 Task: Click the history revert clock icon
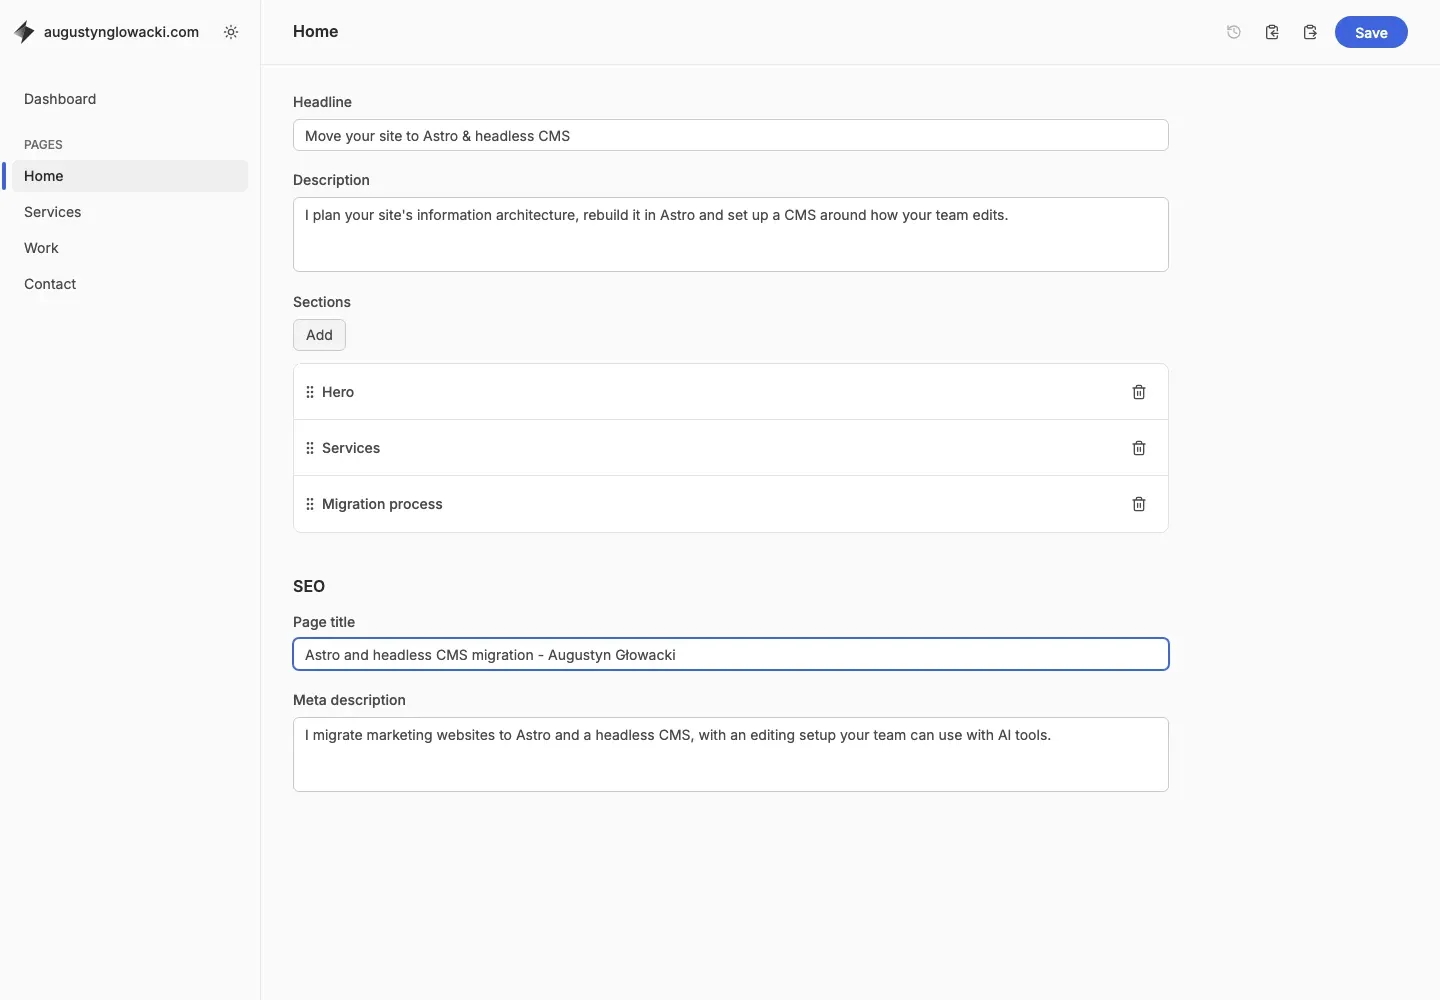point(1234,32)
